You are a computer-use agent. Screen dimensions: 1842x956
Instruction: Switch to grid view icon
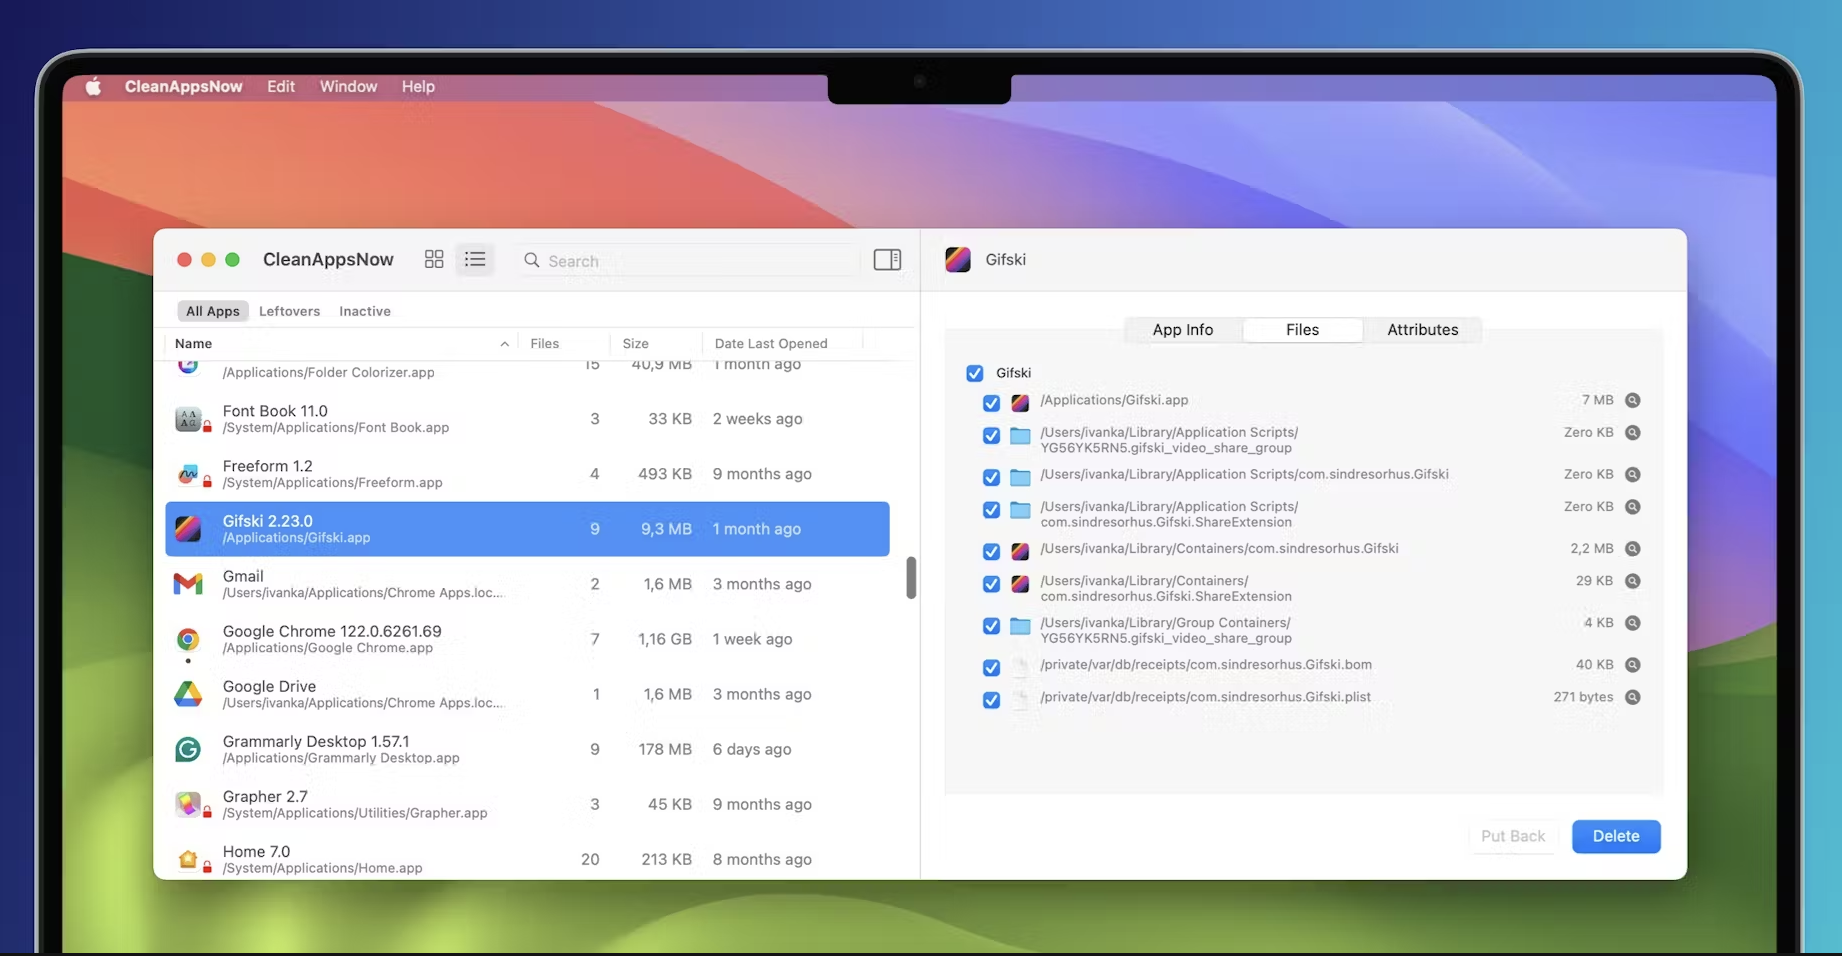[434, 259]
